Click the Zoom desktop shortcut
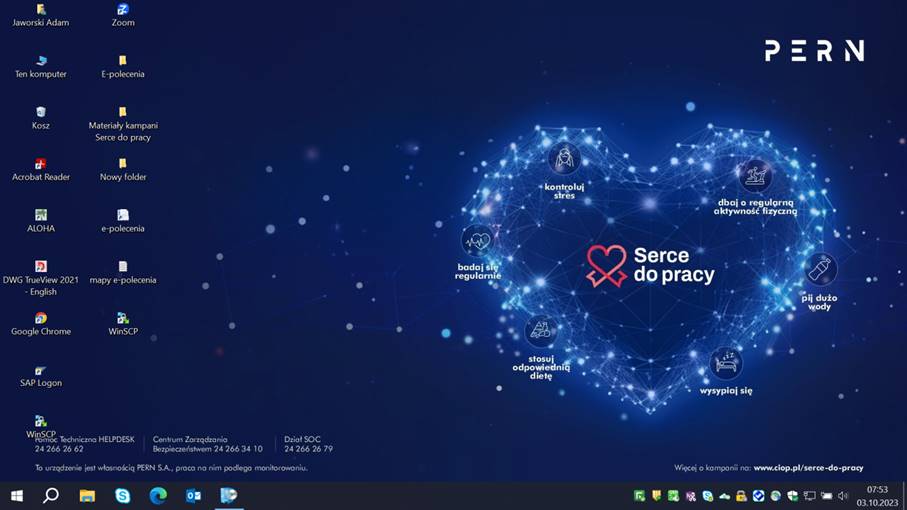Image resolution: width=907 pixels, height=510 pixels. point(123,10)
